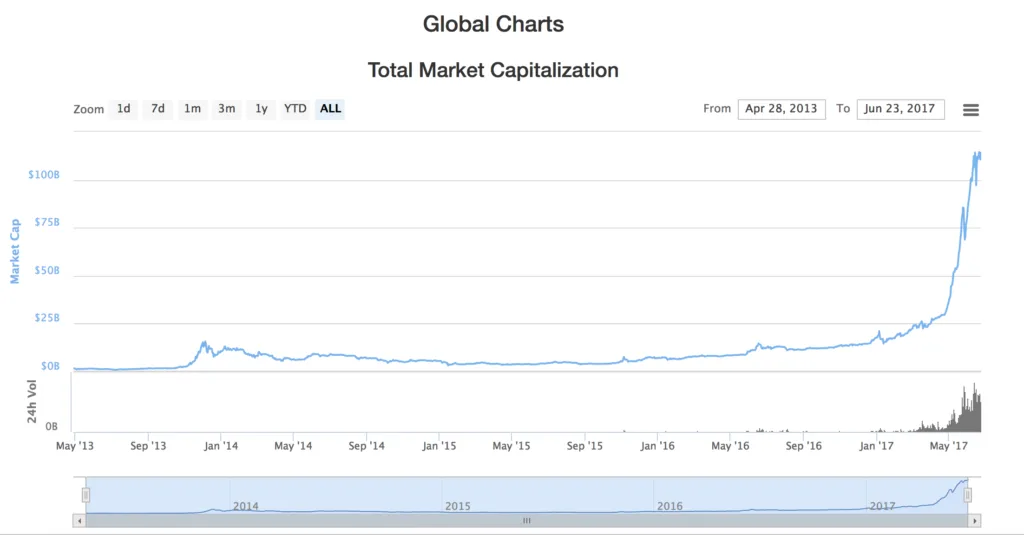The image size is (1024, 535).
Task: Set zoom to 7d
Action: [157, 109]
